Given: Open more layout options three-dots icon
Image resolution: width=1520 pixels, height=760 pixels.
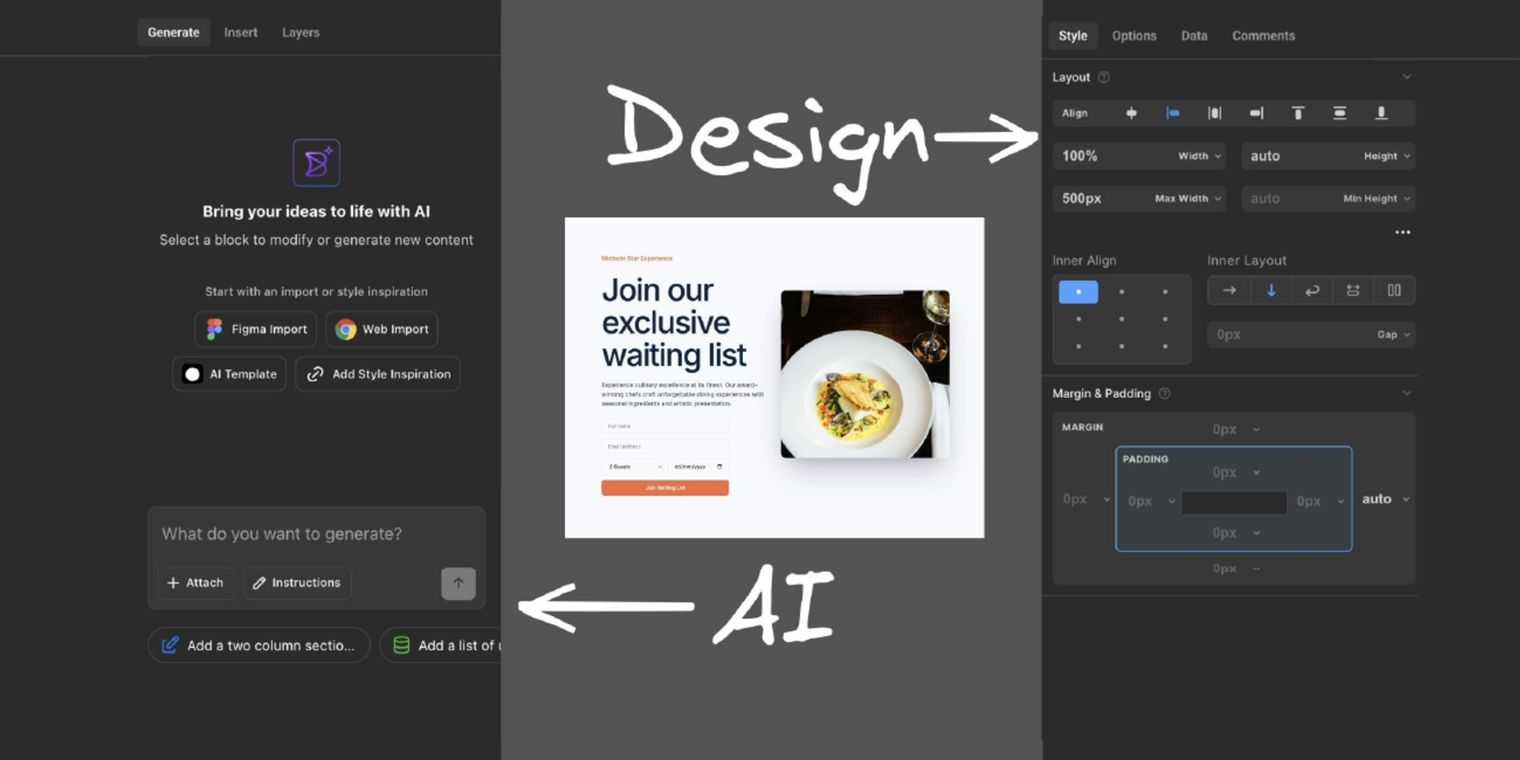Looking at the screenshot, I should coord(1403,232).
